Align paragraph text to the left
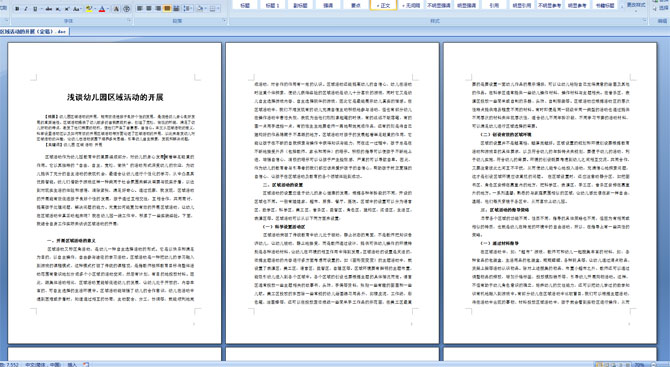The image size is (670, 367). (139, 9)
